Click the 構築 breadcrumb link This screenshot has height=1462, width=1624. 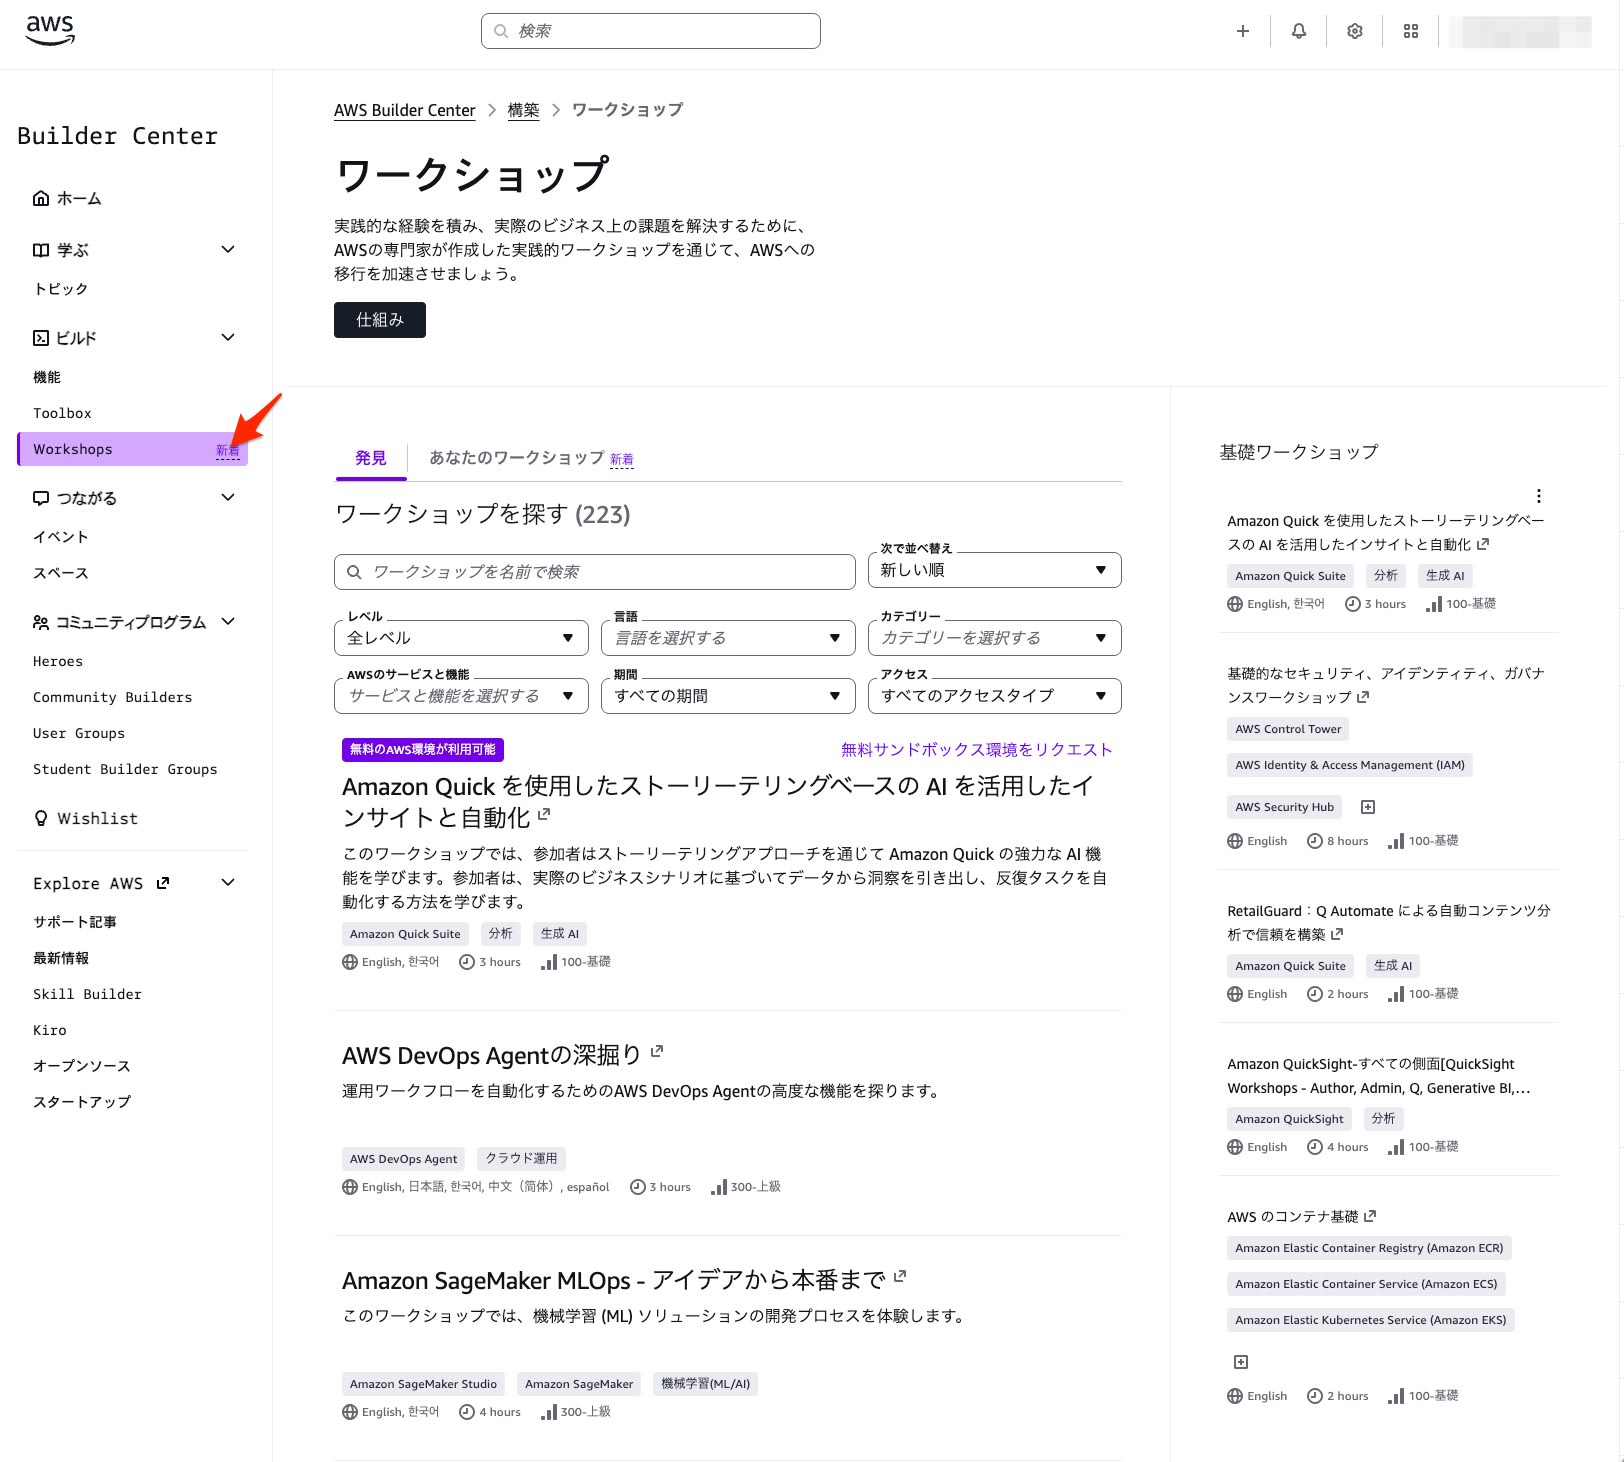(x=523, y=110)
